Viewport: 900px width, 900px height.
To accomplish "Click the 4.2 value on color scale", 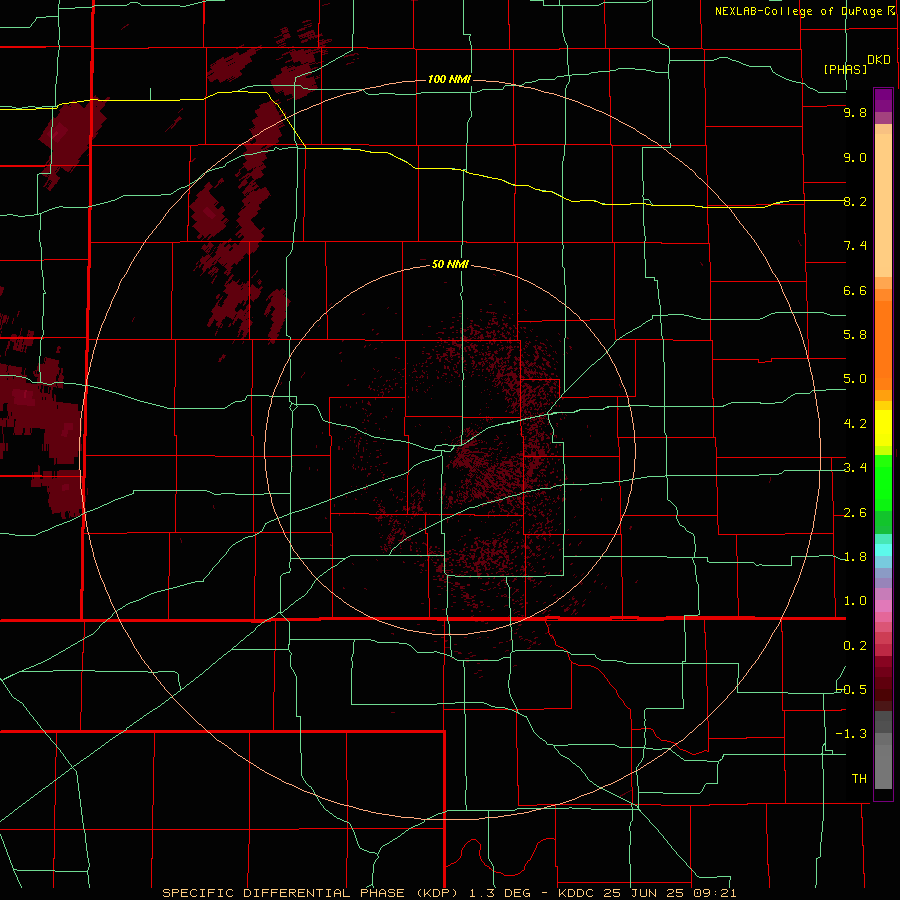I will (855, 424).
